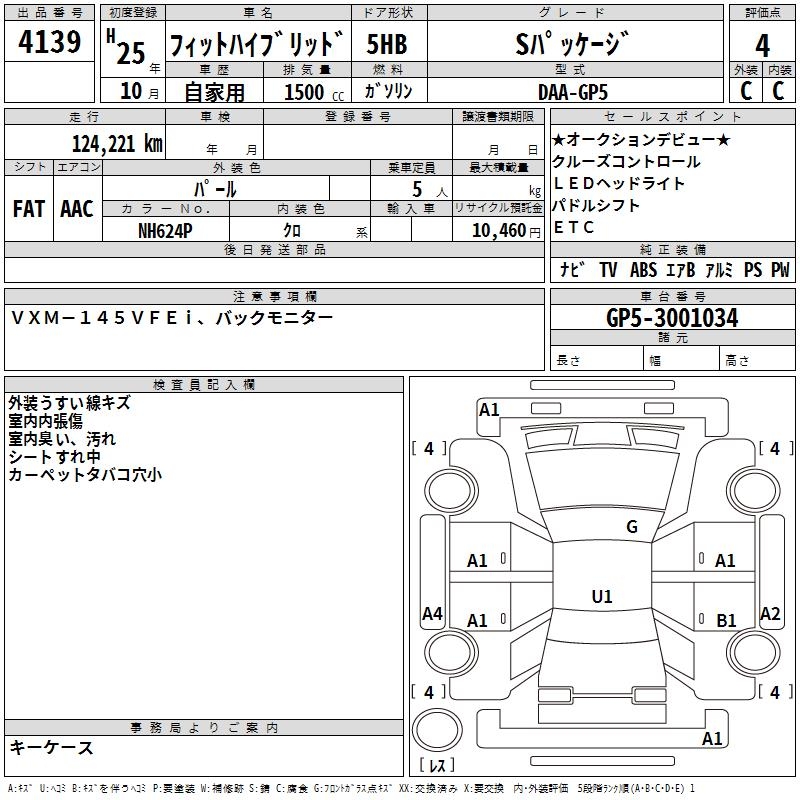Select クルーズコントロール sales point

626,161
